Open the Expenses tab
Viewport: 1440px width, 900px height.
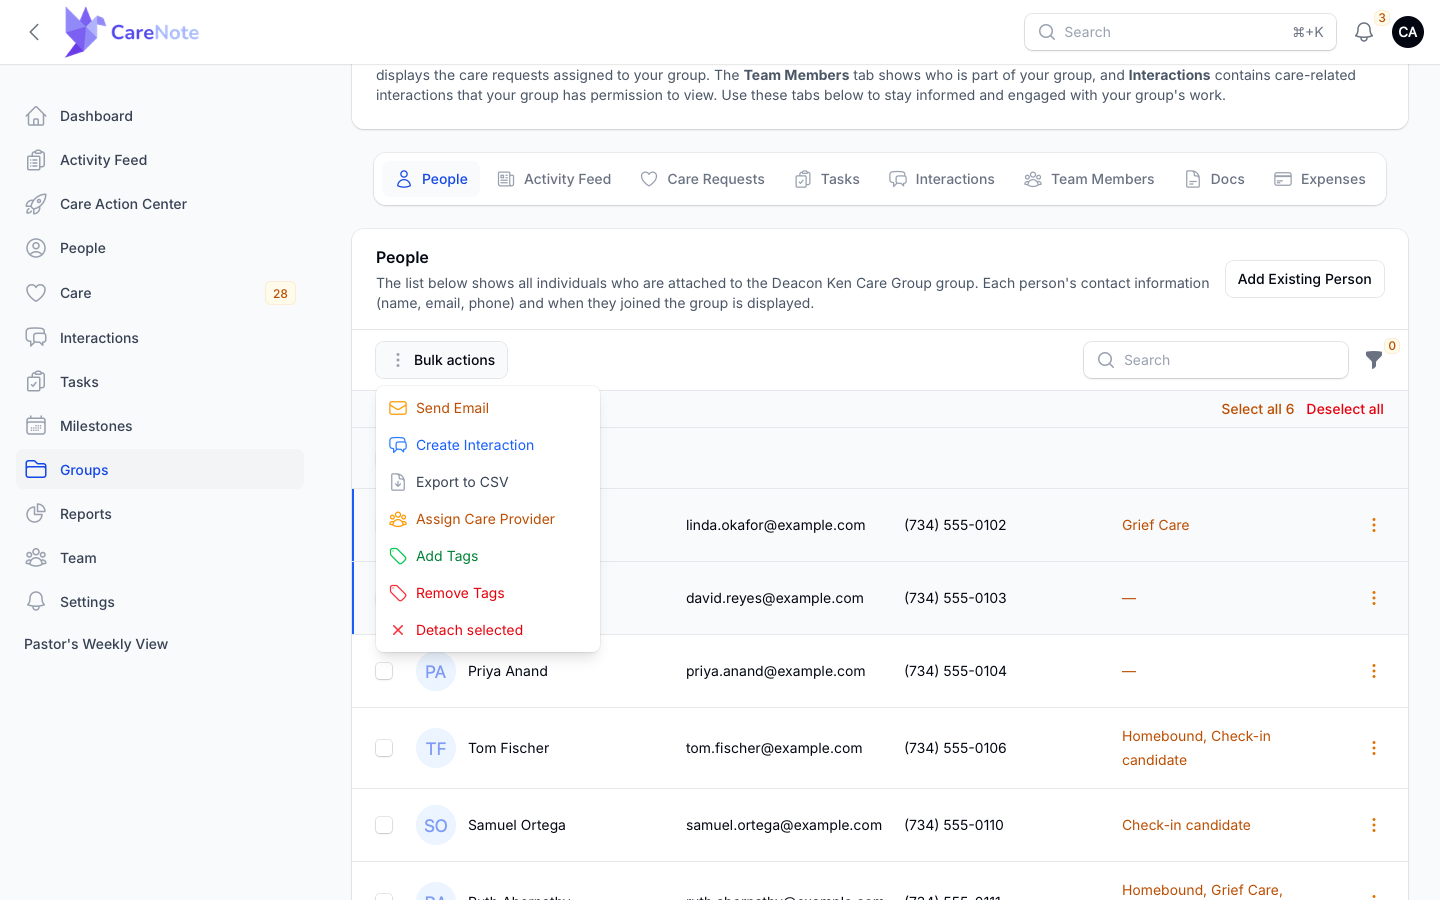click(x=1320, y=179)
